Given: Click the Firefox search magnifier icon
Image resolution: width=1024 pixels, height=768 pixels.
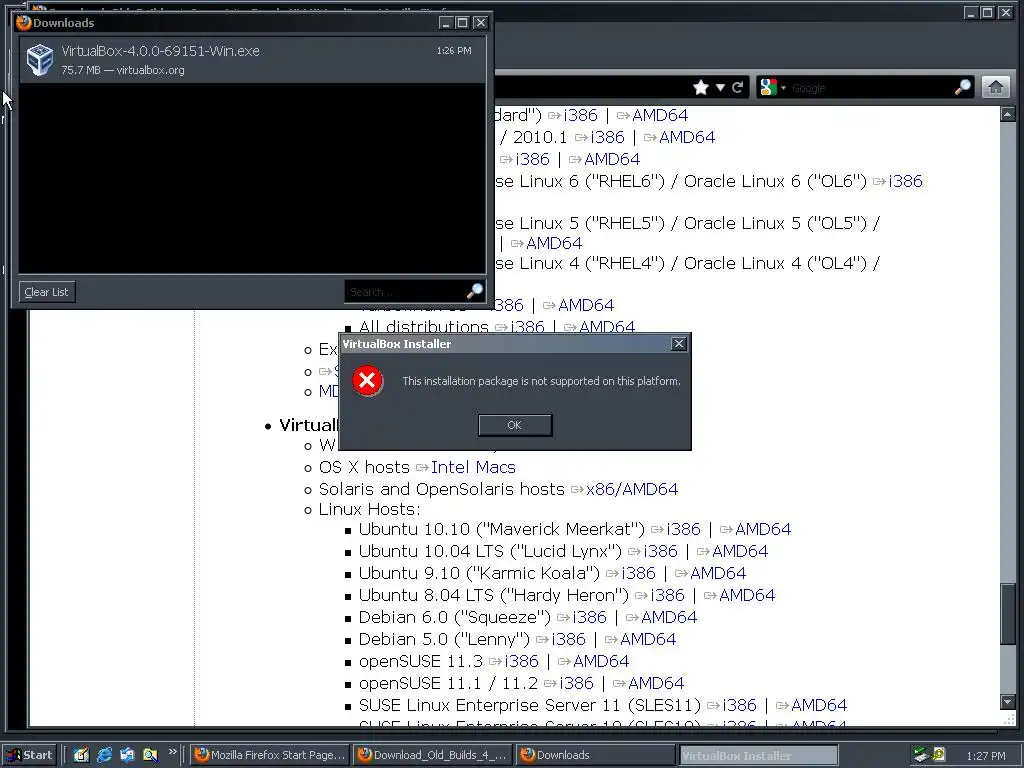Looking at the screenshot, I should click(963, 87).
